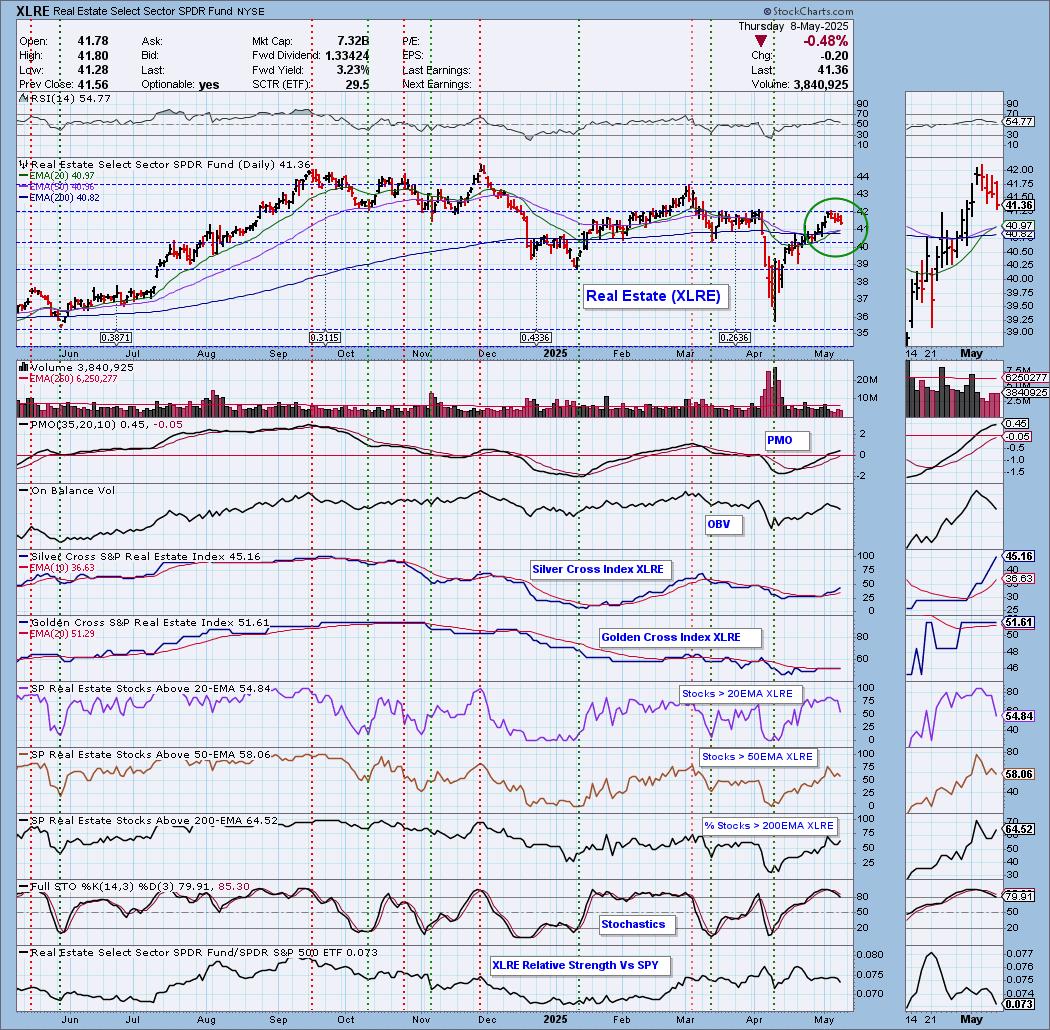Screen dimensions: 1050x1030
Task: Click the 'Stocks > 50EMA XLRE' annotation
Action: [x=757, y=757]
